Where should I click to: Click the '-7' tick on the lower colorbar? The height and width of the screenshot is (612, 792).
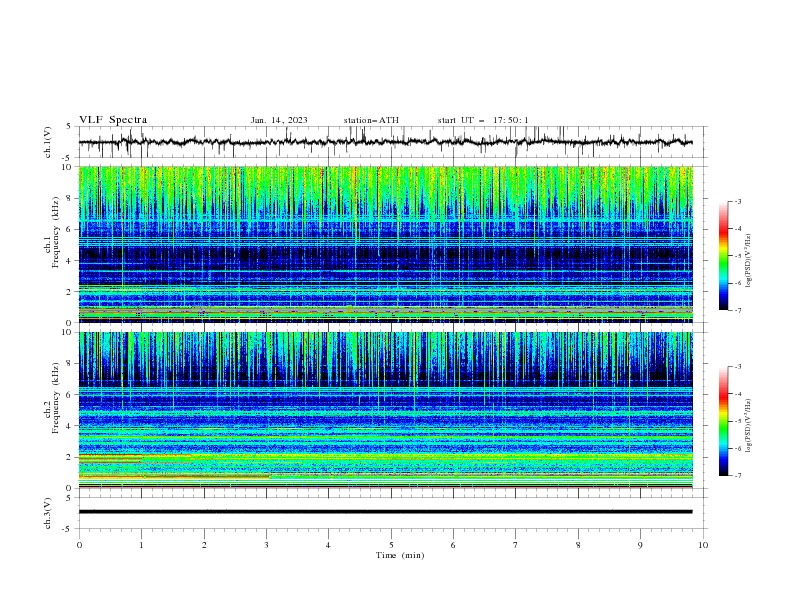[737, 476]
